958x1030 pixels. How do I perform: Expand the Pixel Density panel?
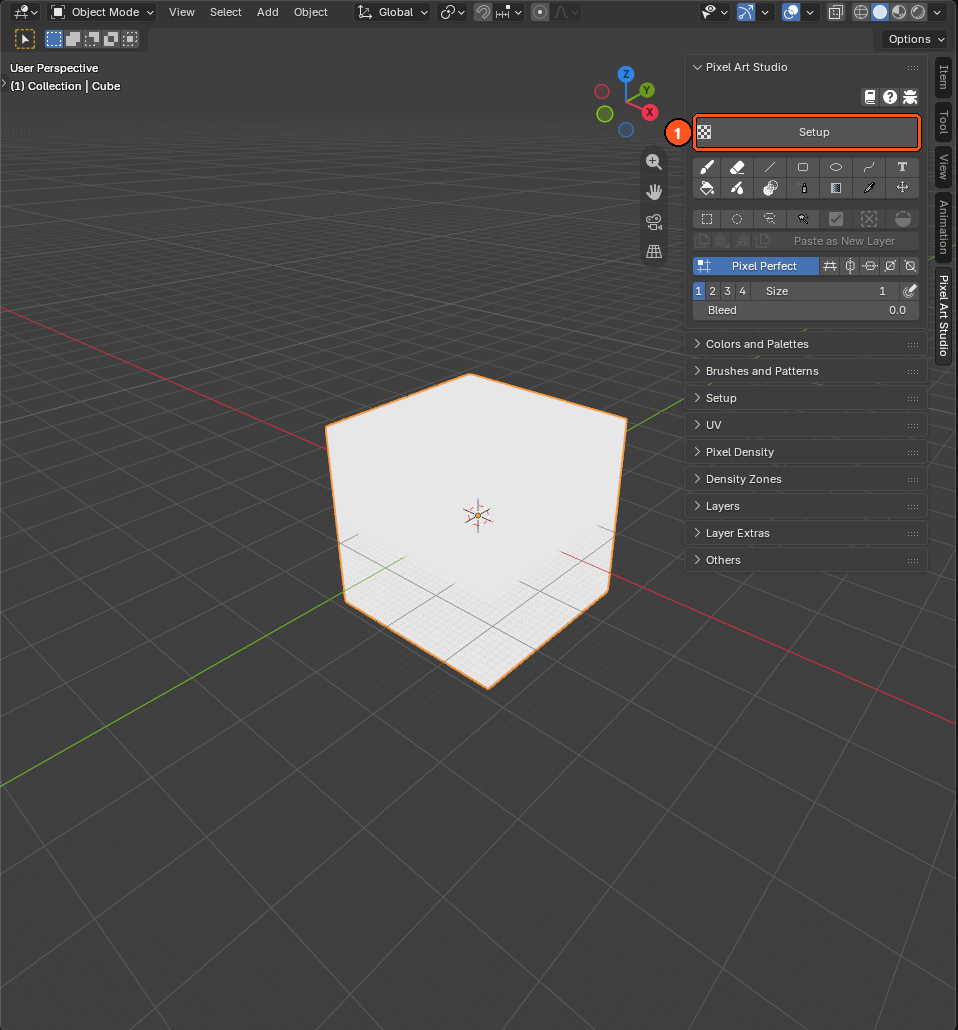click(x=806, y=452)
